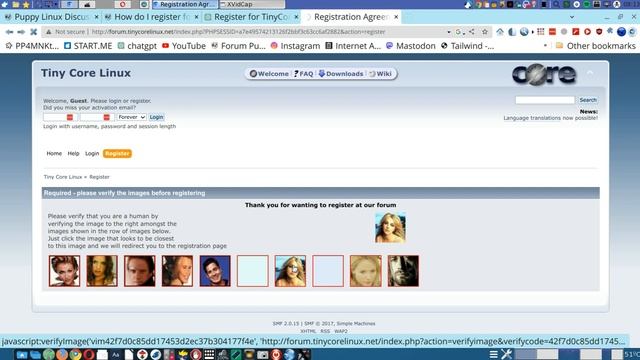
Task: Close the Puppy Linux Discussion tab
Action: (97, 17)
